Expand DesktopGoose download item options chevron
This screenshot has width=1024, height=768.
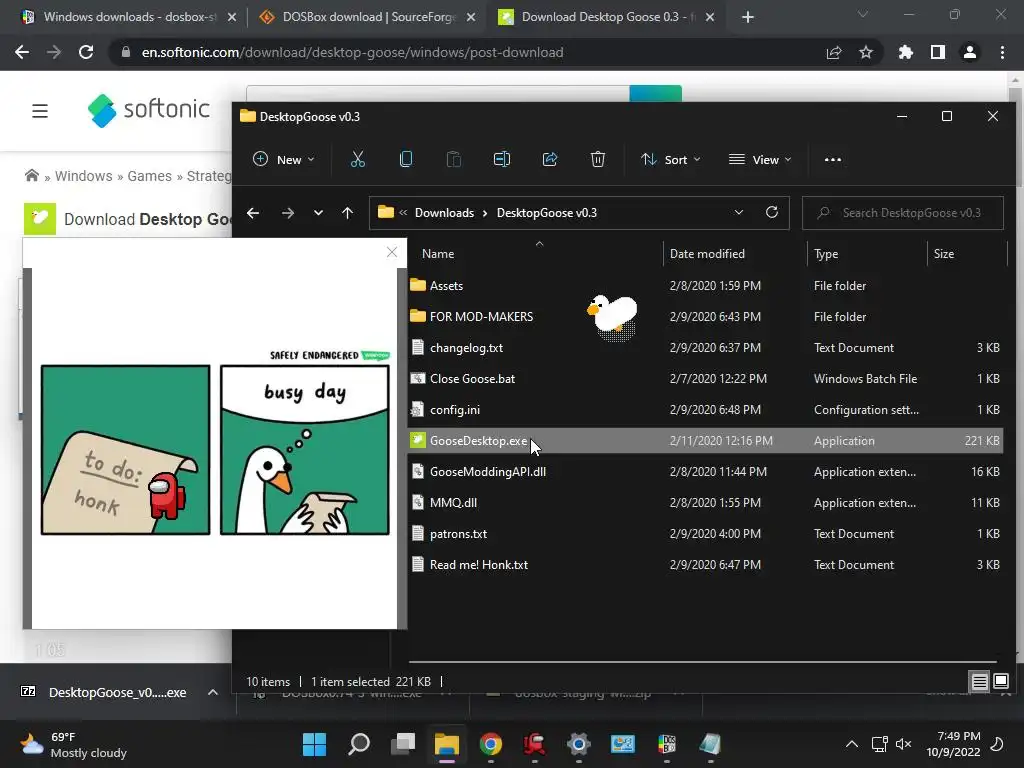pyautogui.click(x=213, y=692)
